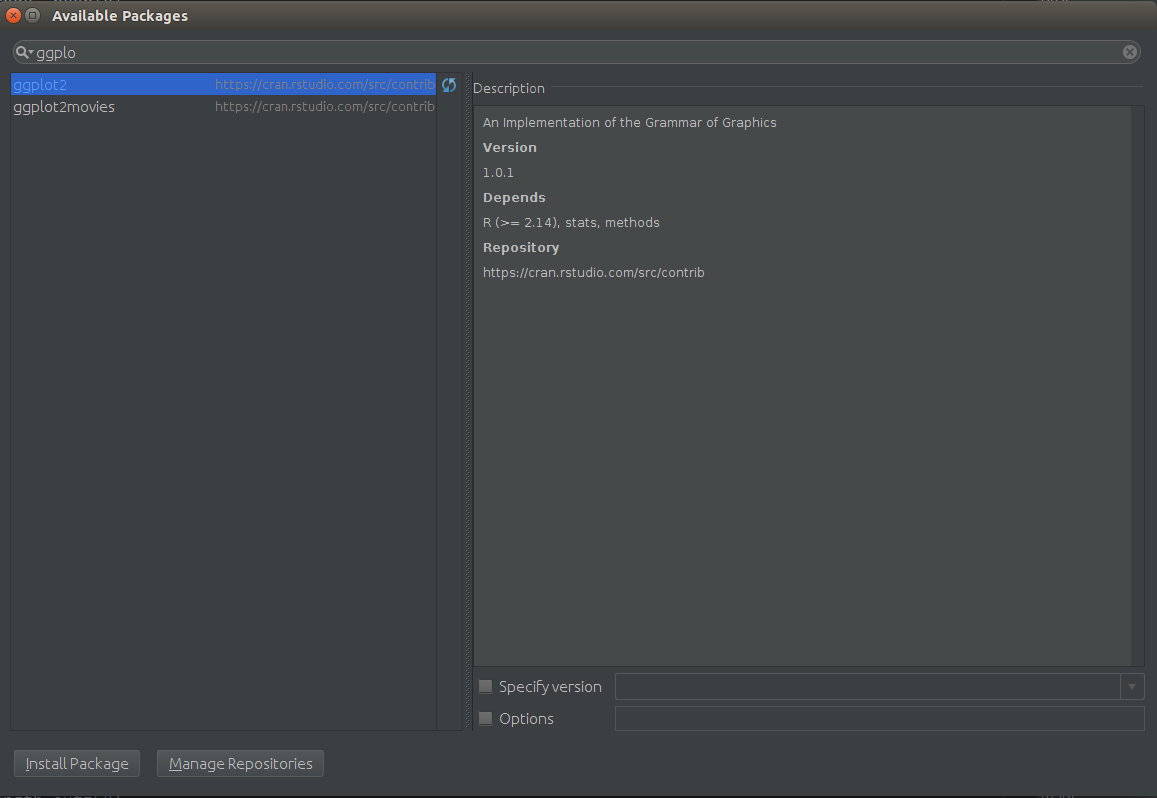Click repository URL in ggplot2movies row

pyautogui.click(x=325, y=106)
